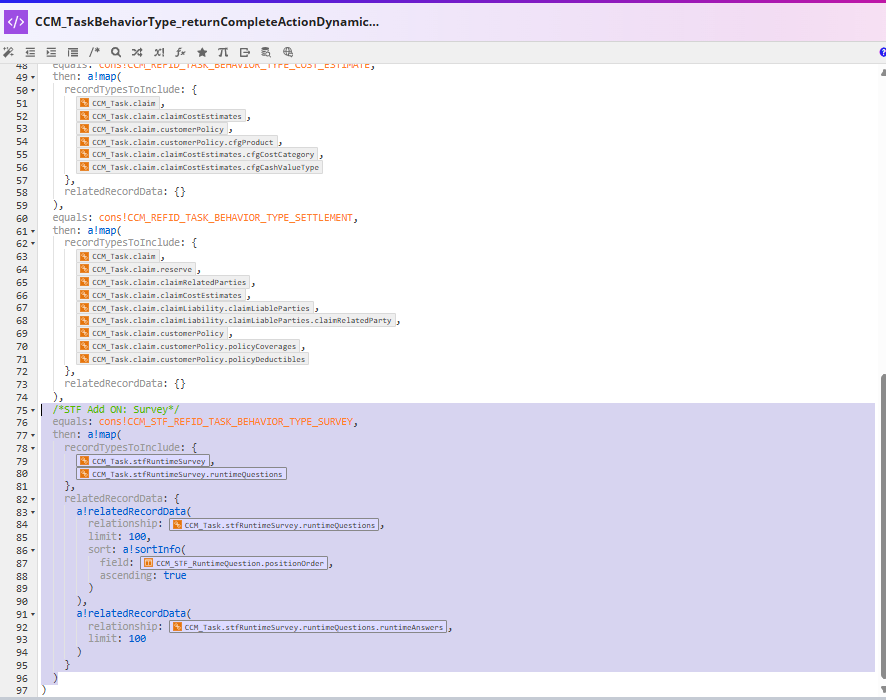Viewport: 886px width, 700px height.
Task: Click the outdent code toolbar icon
Action: [30, 53]
